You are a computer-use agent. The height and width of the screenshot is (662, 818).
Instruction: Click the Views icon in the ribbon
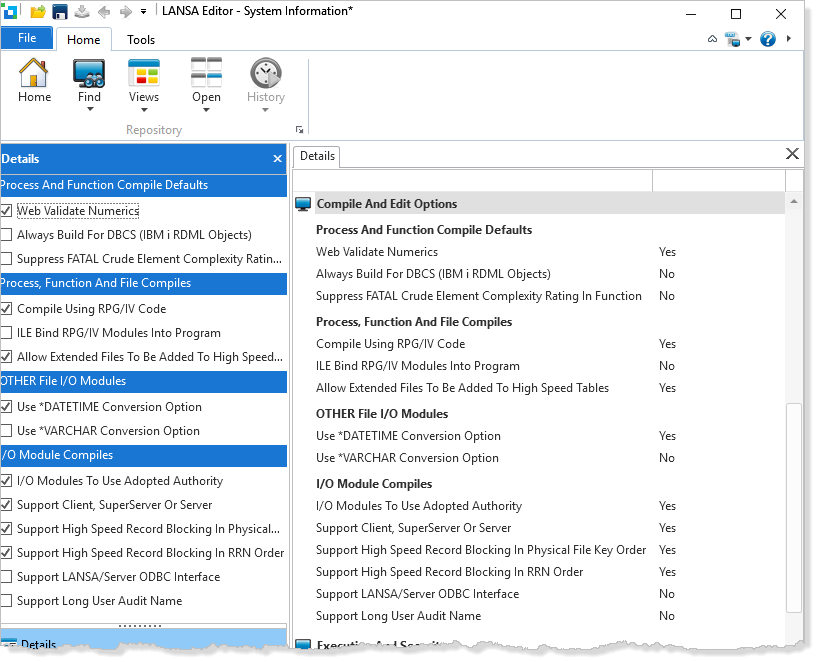point(143,74)
